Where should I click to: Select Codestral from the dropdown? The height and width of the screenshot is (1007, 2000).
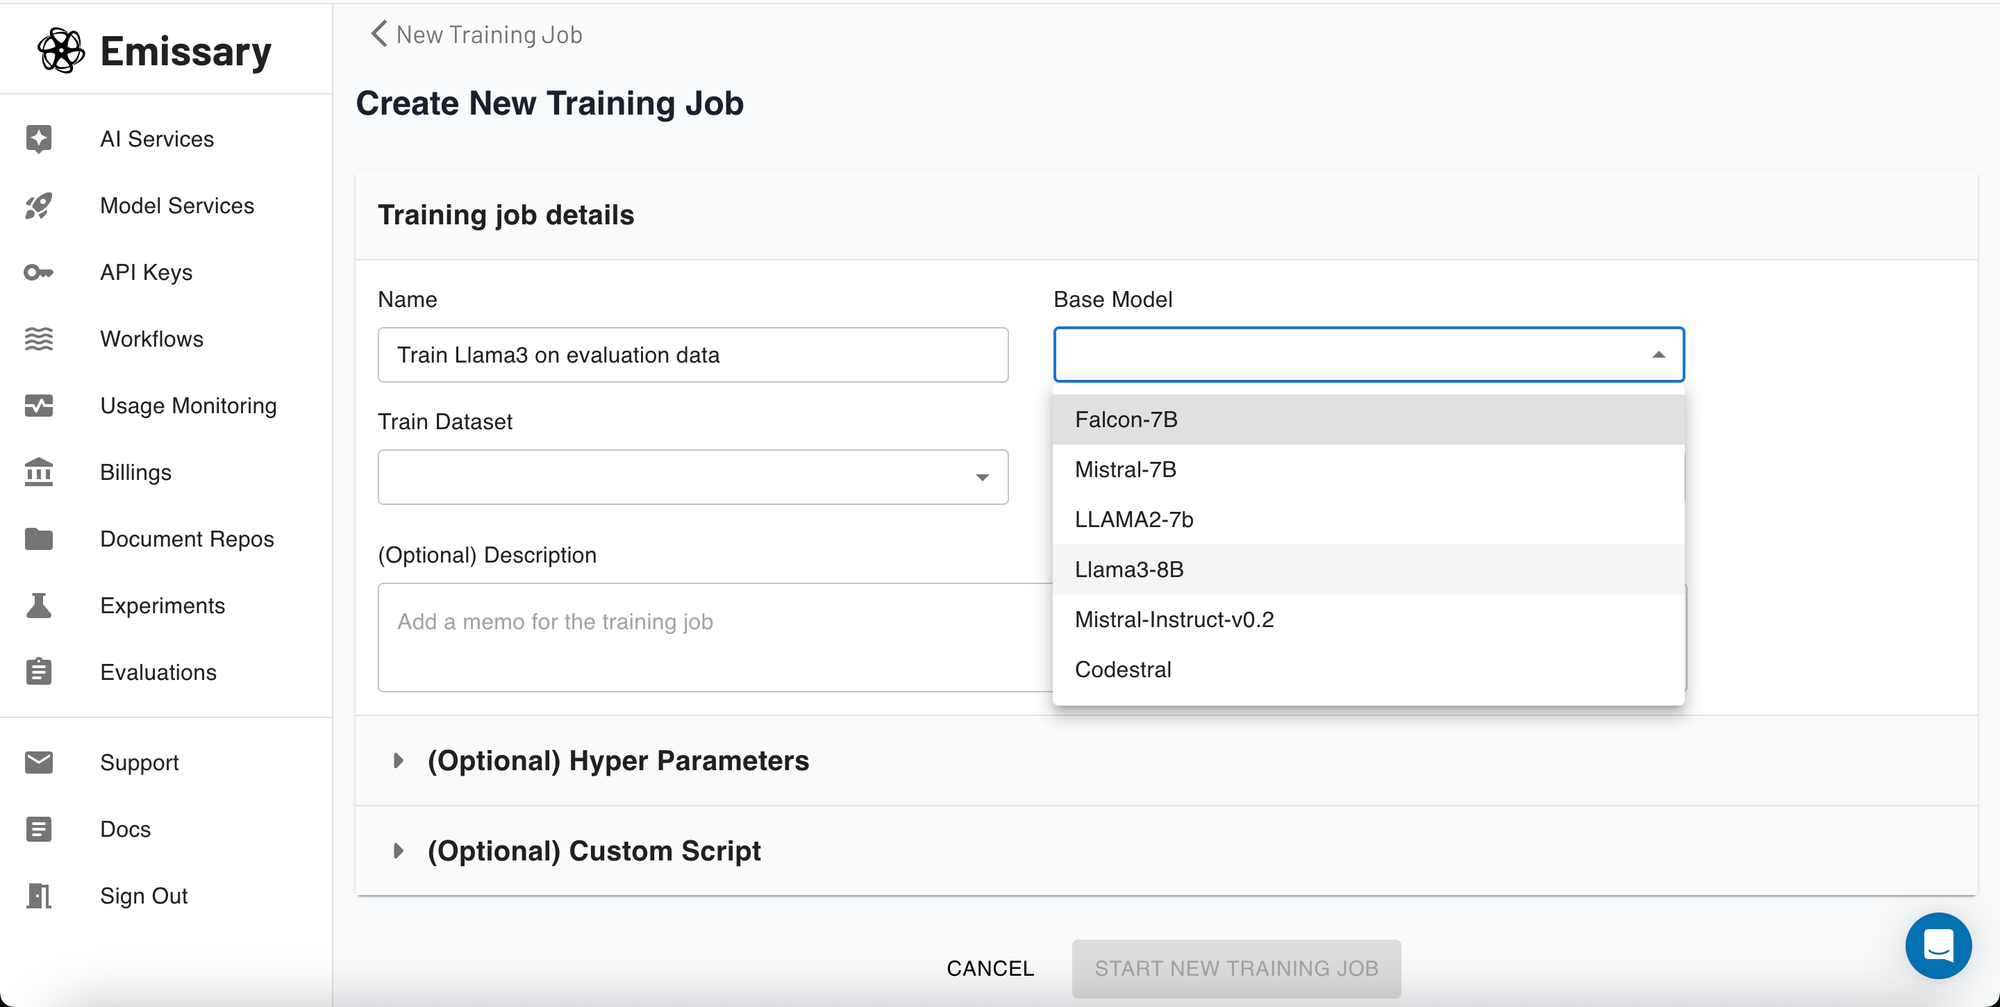tap(1368, 670)
